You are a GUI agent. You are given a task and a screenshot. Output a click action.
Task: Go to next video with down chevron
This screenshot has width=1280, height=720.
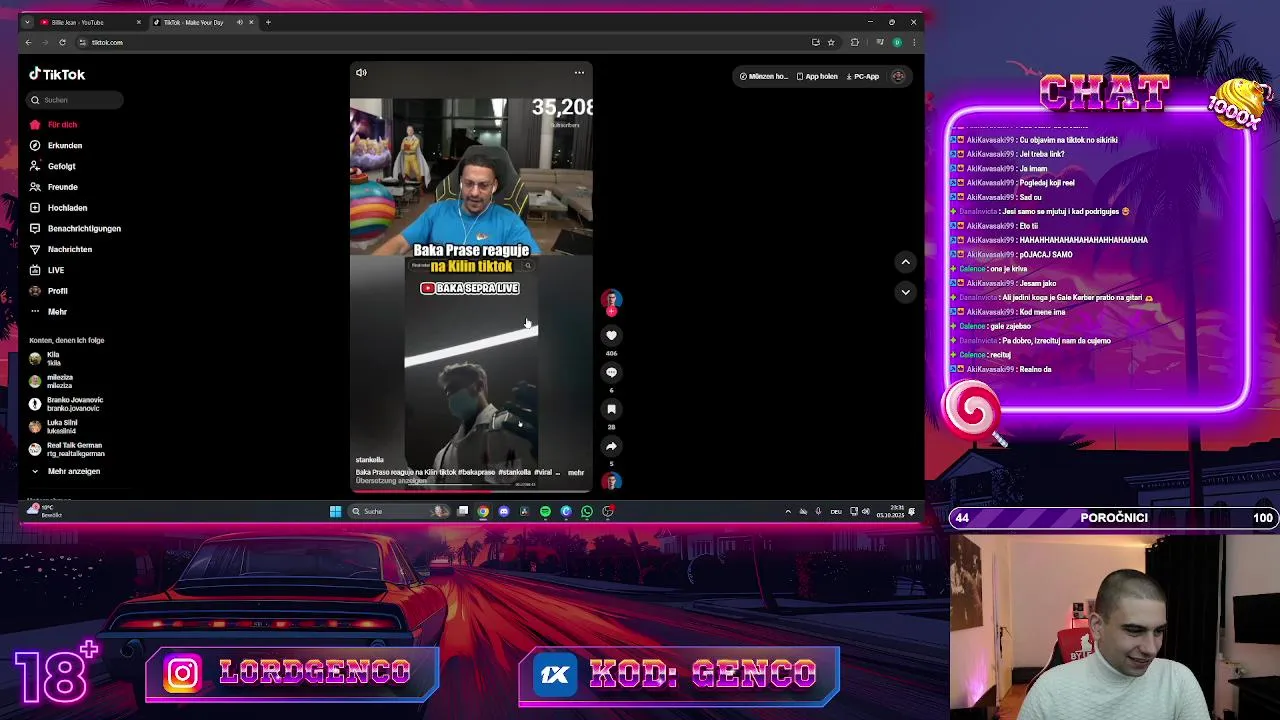pos(905,292)
